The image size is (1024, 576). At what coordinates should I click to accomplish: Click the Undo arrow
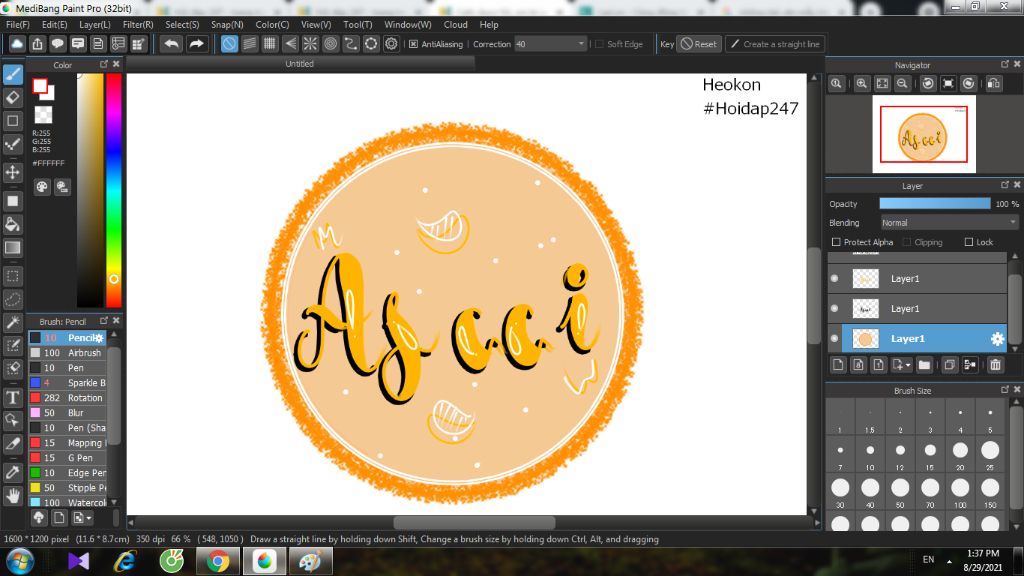171,44
